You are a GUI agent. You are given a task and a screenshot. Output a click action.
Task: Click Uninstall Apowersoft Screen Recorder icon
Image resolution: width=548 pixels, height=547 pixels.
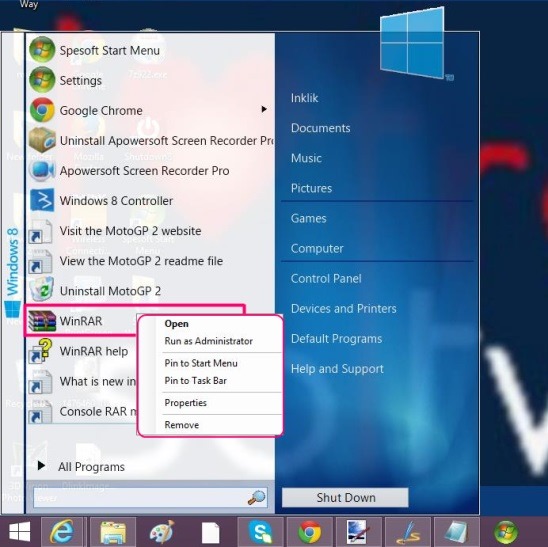[42, 140]
